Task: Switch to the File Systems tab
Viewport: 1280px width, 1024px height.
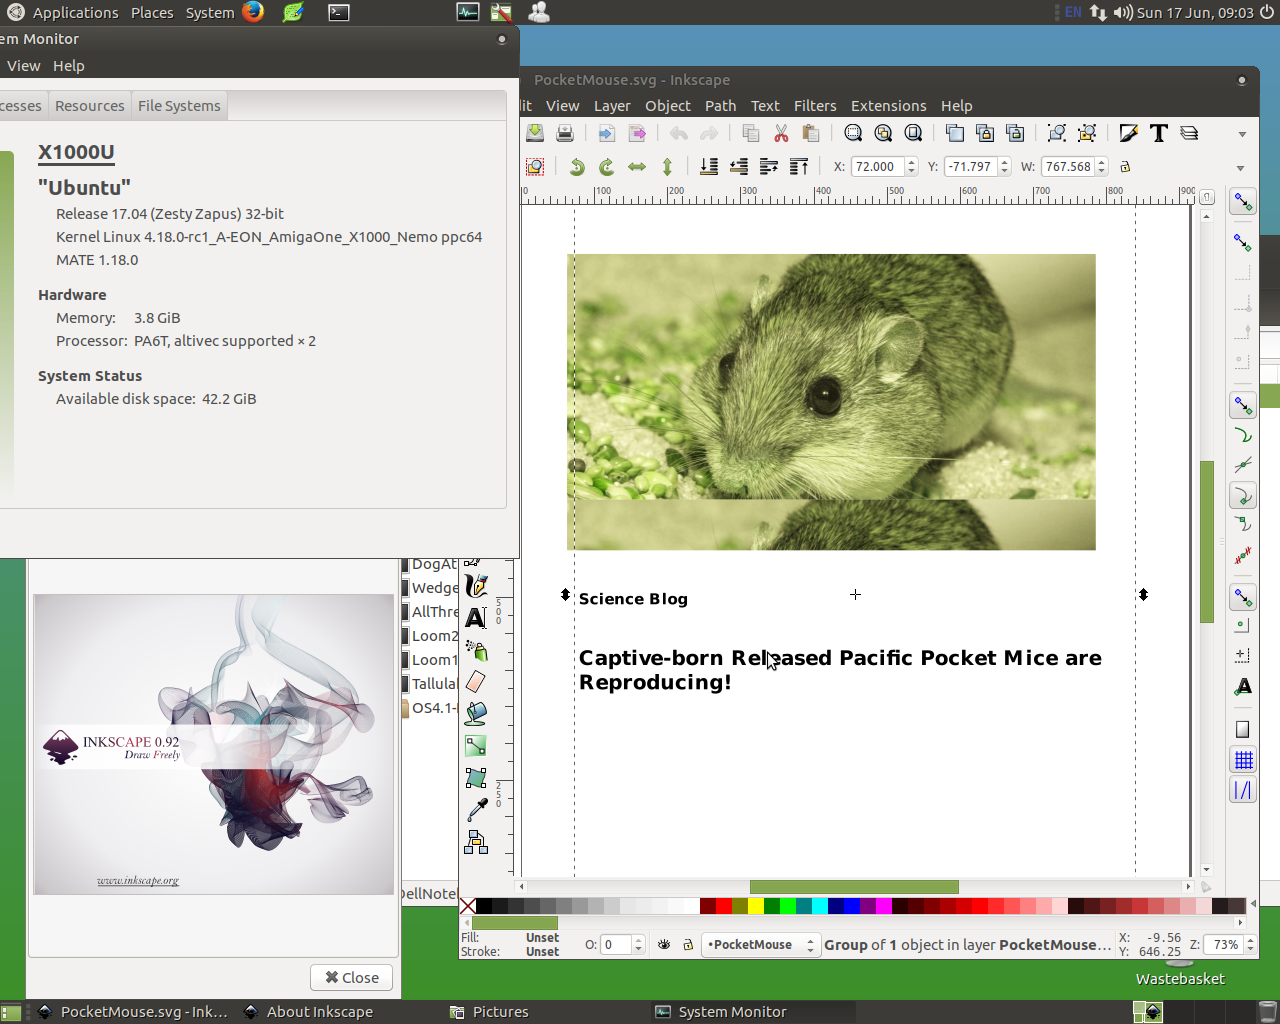Action: click(179, 106)
